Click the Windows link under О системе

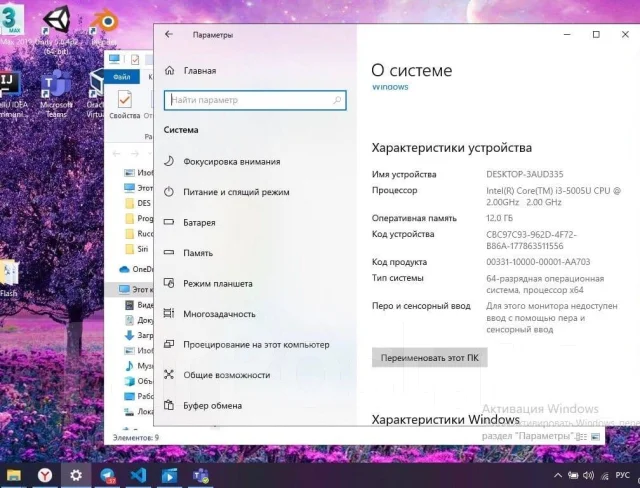[390, 87]
